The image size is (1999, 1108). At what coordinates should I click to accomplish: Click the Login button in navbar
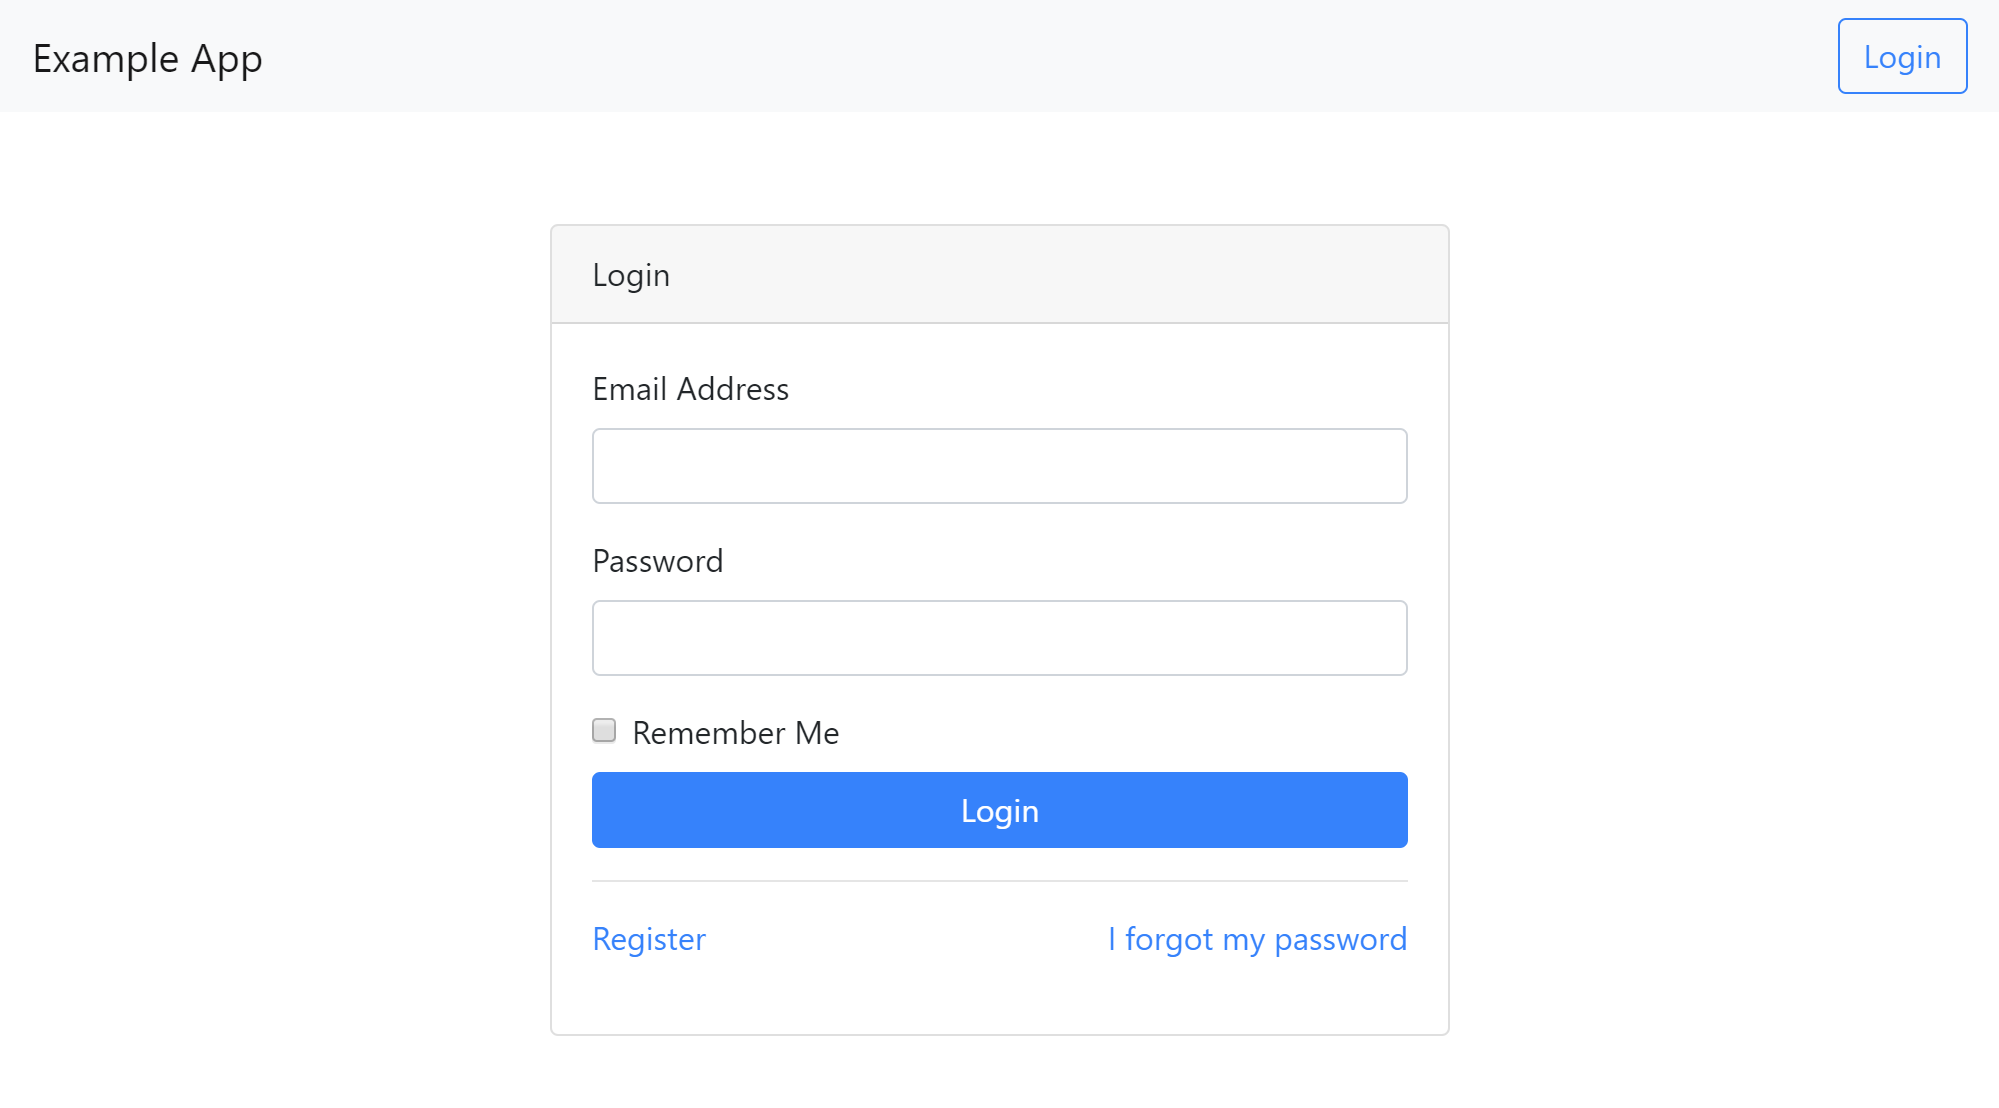(1901, 56)
